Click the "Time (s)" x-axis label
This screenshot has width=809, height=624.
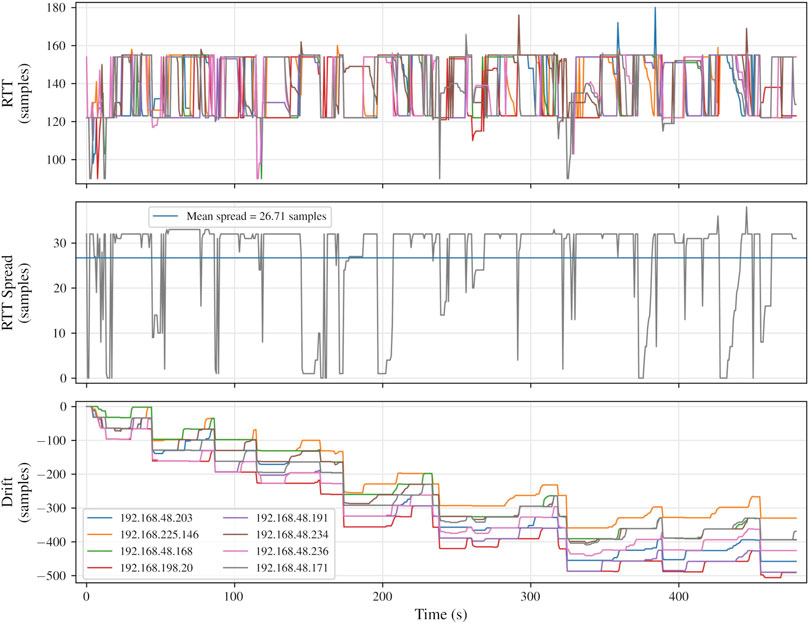pos(441,615)
